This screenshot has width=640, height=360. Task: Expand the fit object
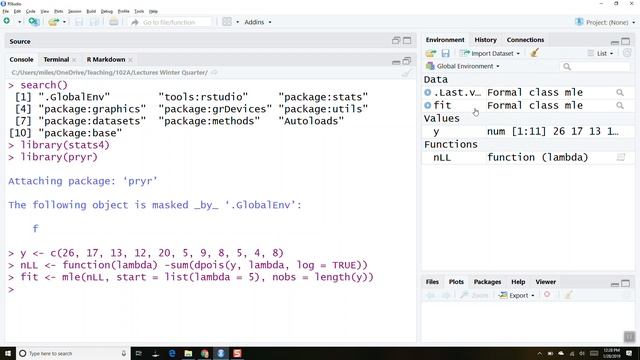(428, 105)
